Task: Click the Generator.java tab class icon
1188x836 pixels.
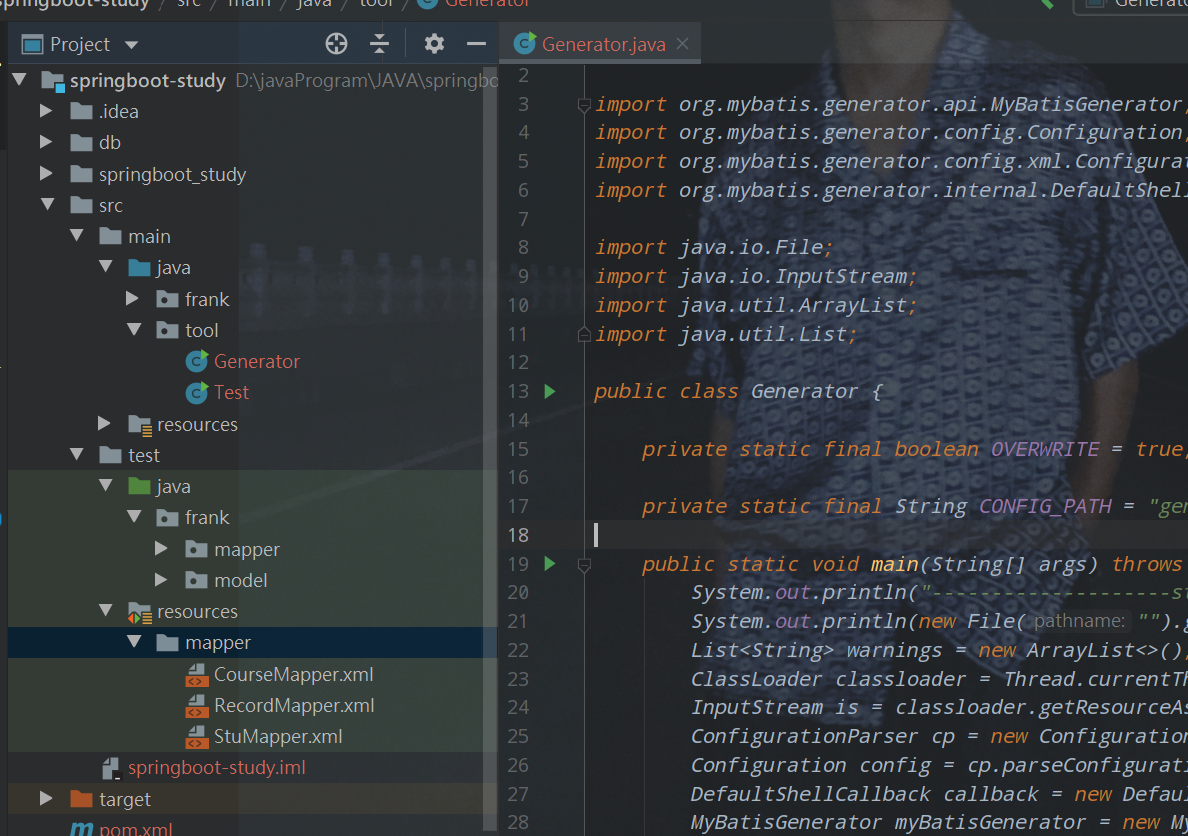Action: tap(524, 44)
